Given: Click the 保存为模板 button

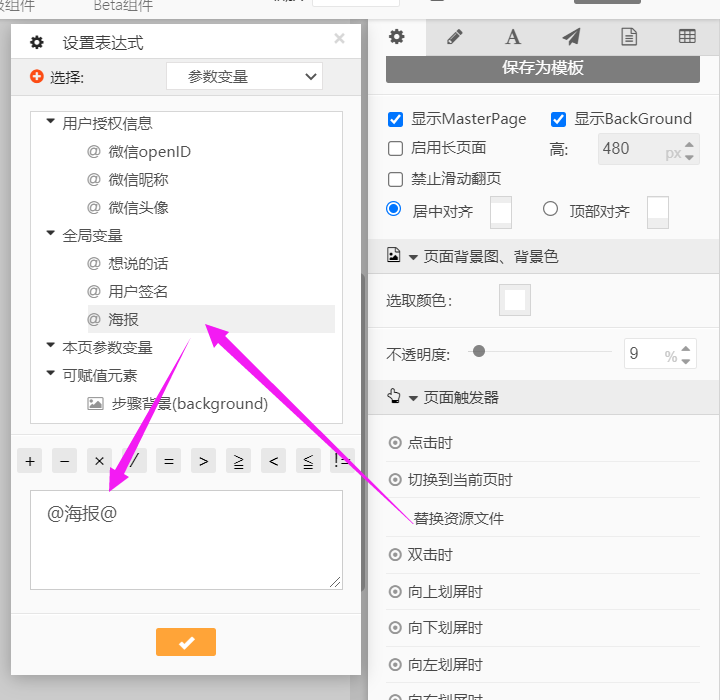Looking at the screenshot, I should click(x=543, y=68).
